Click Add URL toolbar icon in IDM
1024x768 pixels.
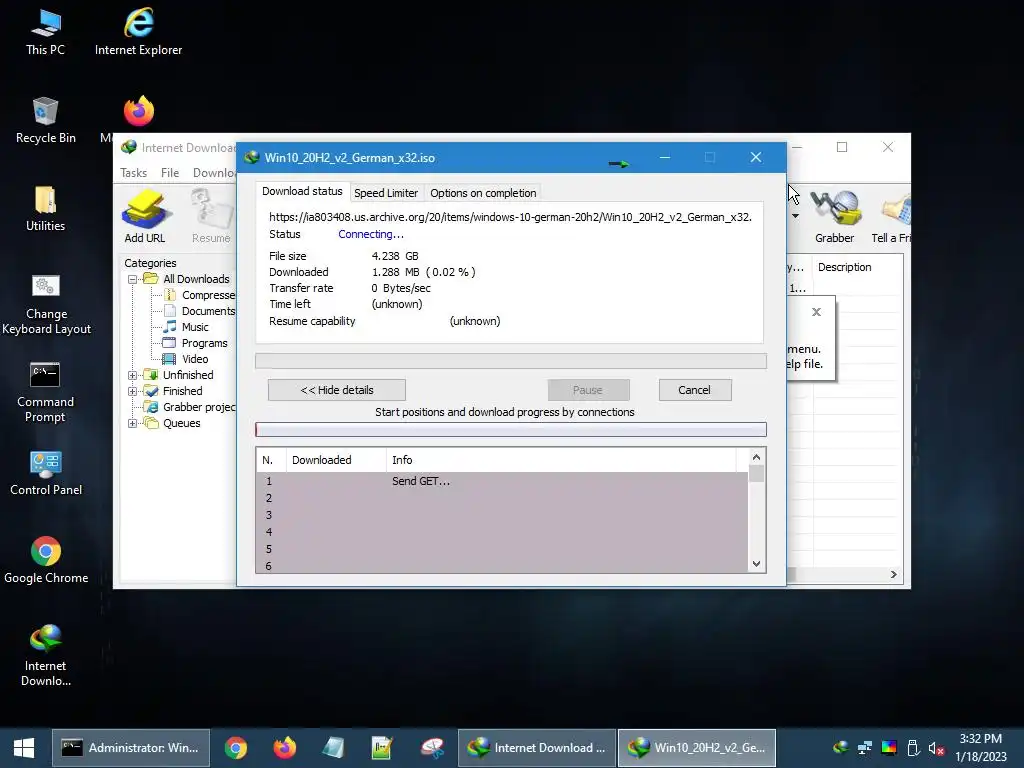pyautogui.click(x=145, y=217)
